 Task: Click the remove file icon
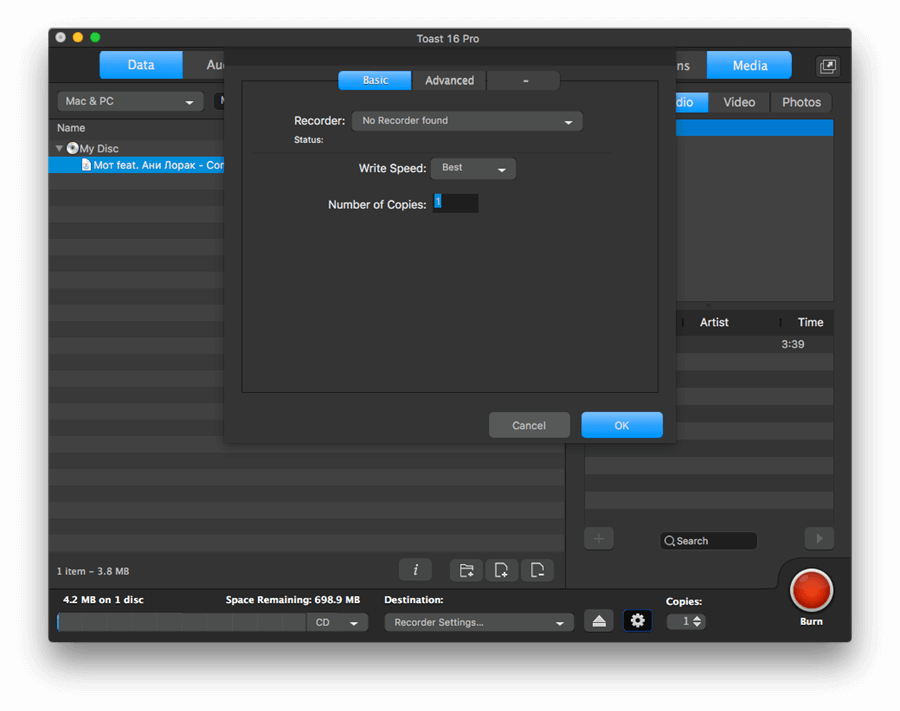coord(537,570)
